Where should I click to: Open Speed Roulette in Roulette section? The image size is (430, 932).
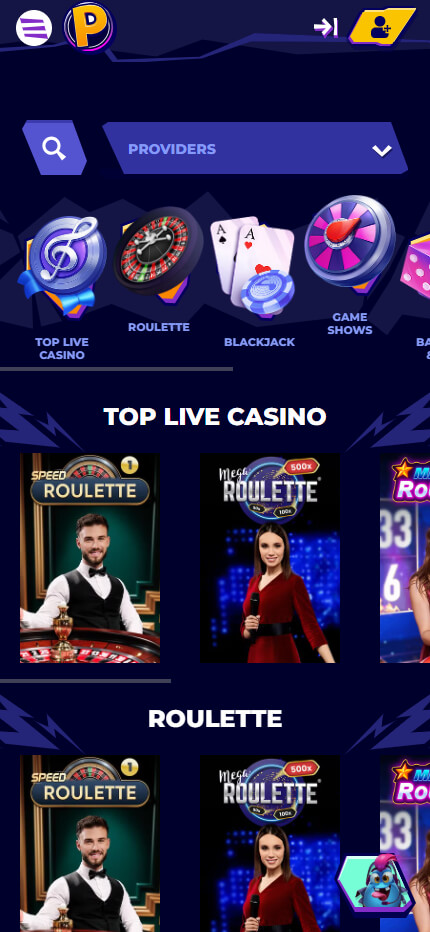click(x=90, y=843)
